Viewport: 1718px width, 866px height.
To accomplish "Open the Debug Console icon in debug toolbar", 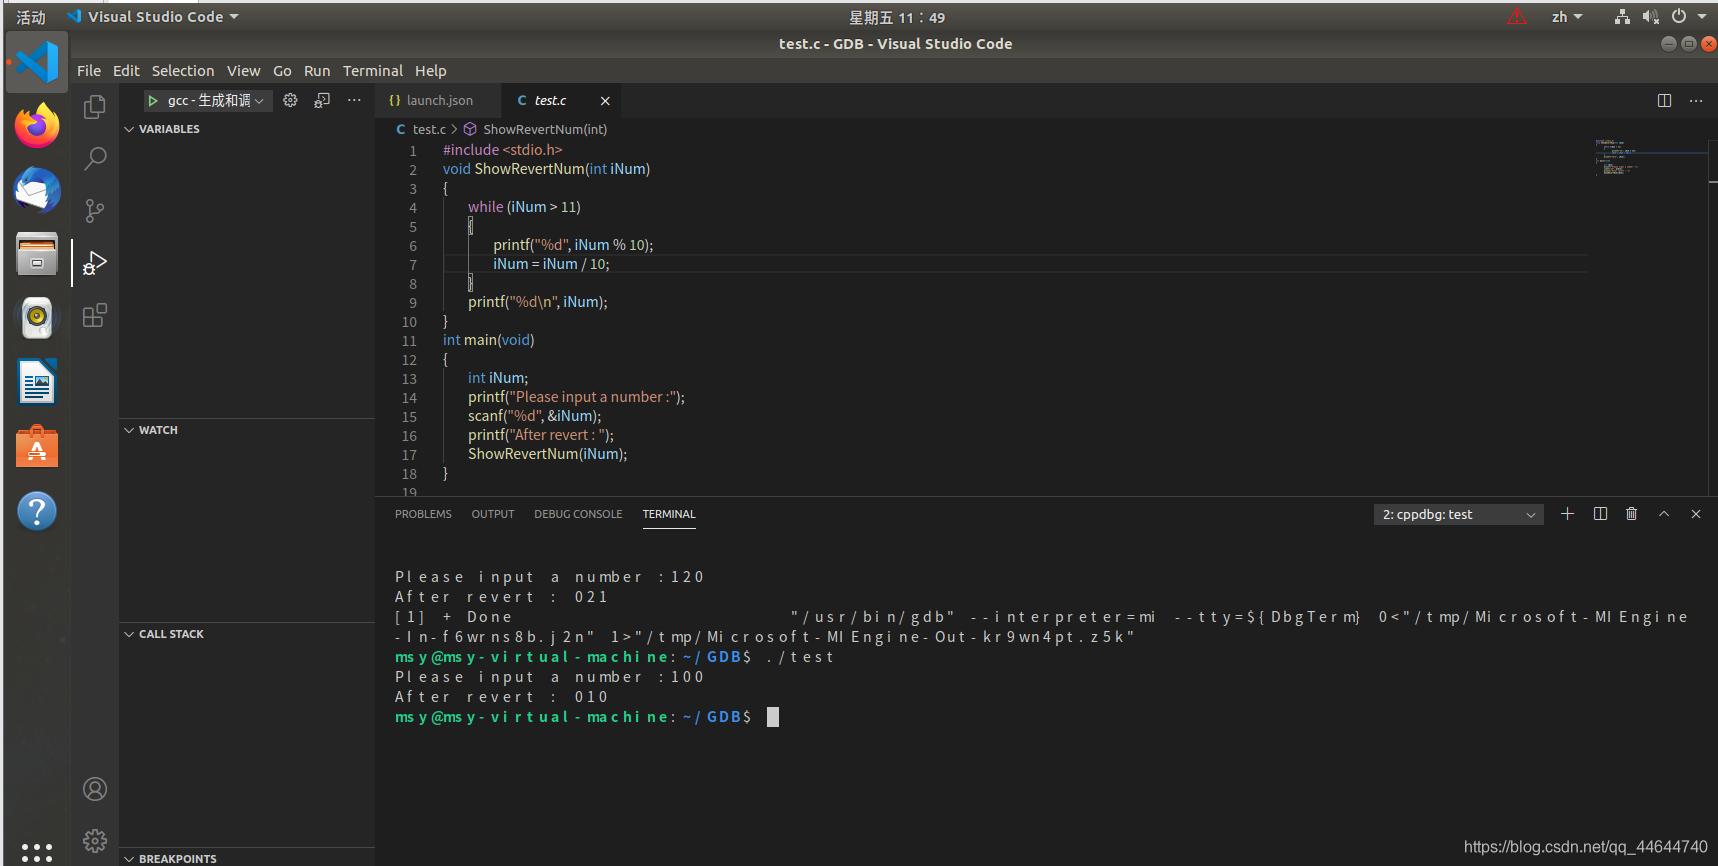I will [322, 100].
